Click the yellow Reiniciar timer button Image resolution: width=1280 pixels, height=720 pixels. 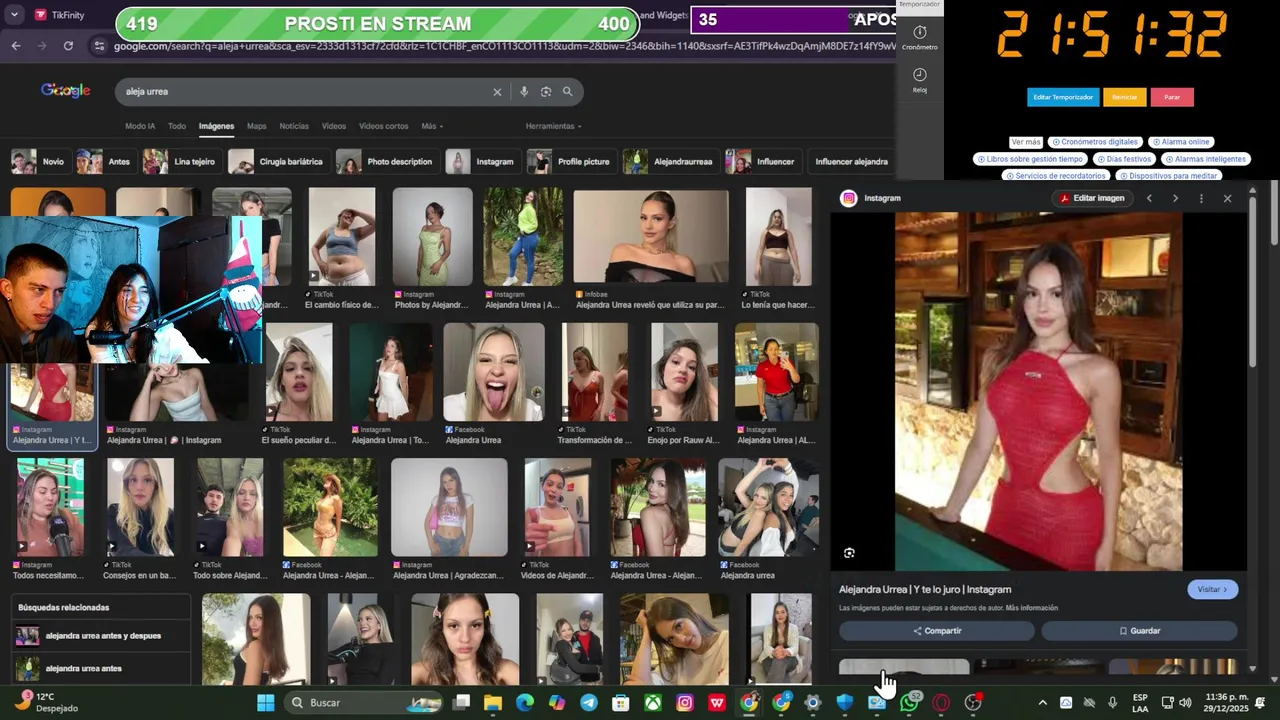pos(1124,97)
